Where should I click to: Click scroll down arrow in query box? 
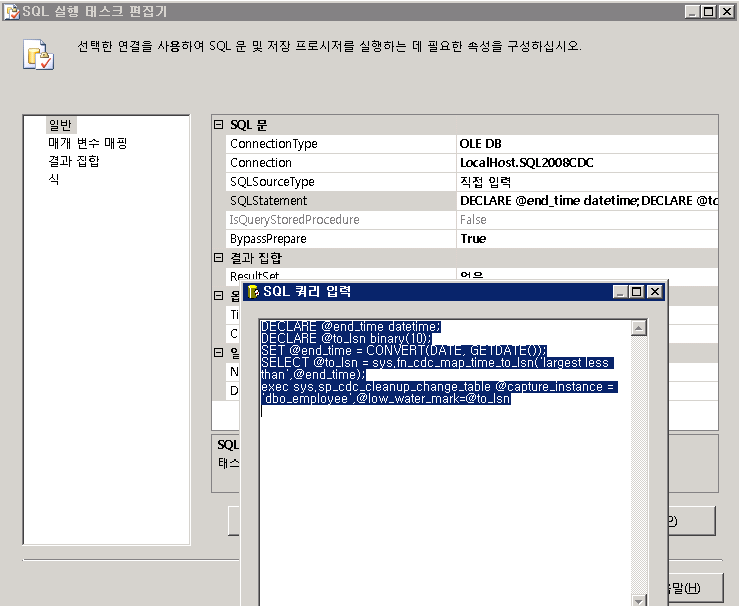coord(639,600)
